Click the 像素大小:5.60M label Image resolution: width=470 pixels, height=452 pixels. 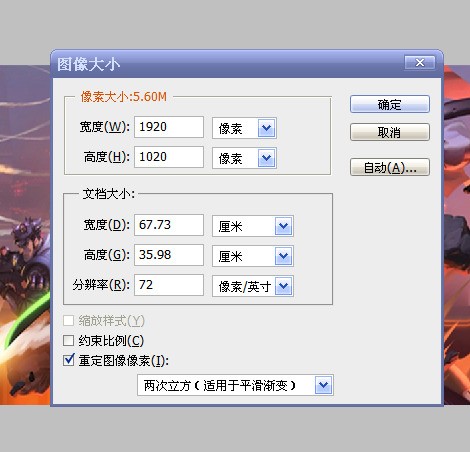pos(123,97)
